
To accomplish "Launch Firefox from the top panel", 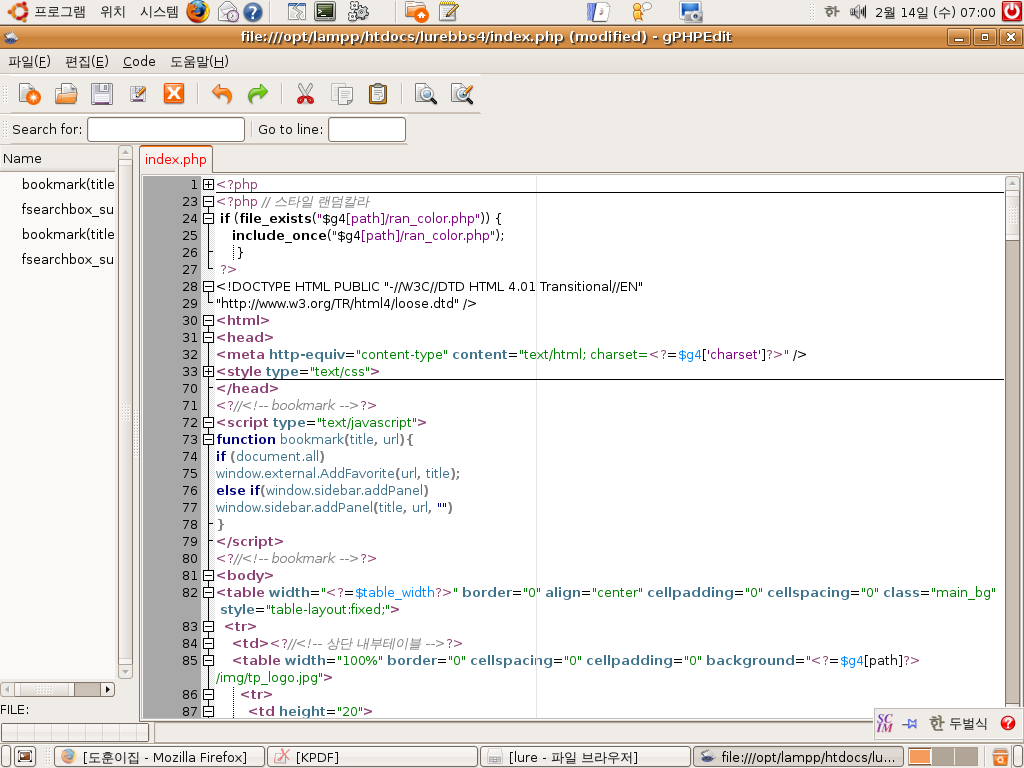I will point(198,12).
